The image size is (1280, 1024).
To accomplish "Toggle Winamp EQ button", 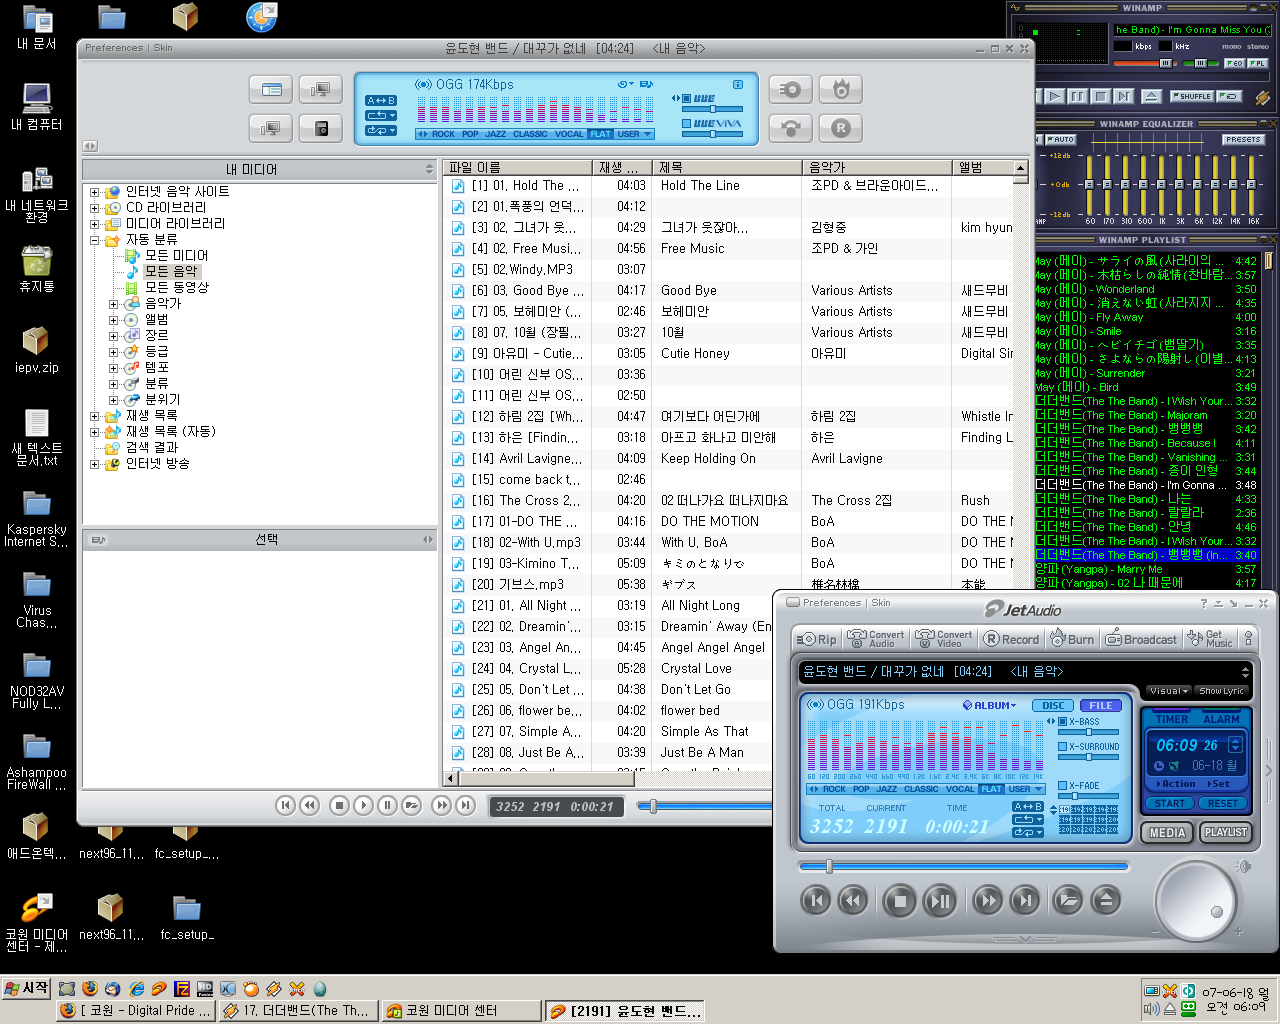I will pyautogui.click(x=1234, y=63).
